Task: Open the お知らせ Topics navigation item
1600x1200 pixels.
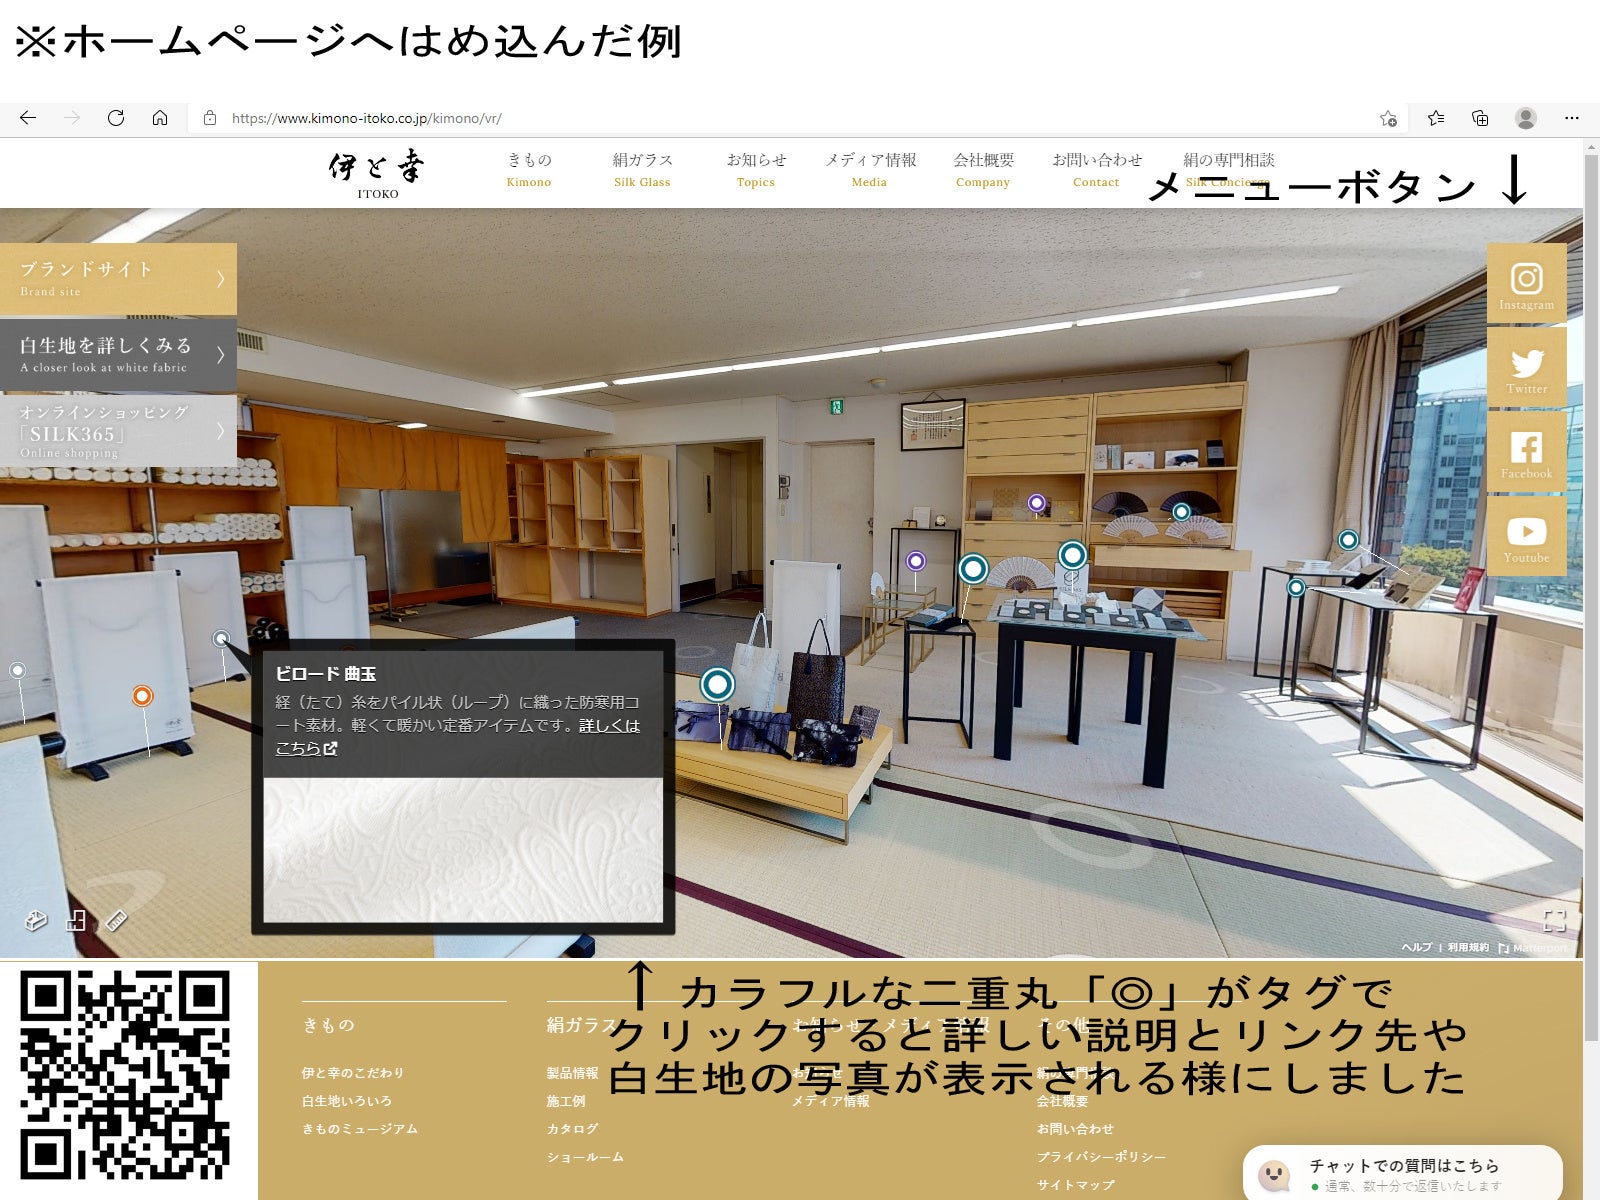Action: pyautogui.click(x=756, y=169)
